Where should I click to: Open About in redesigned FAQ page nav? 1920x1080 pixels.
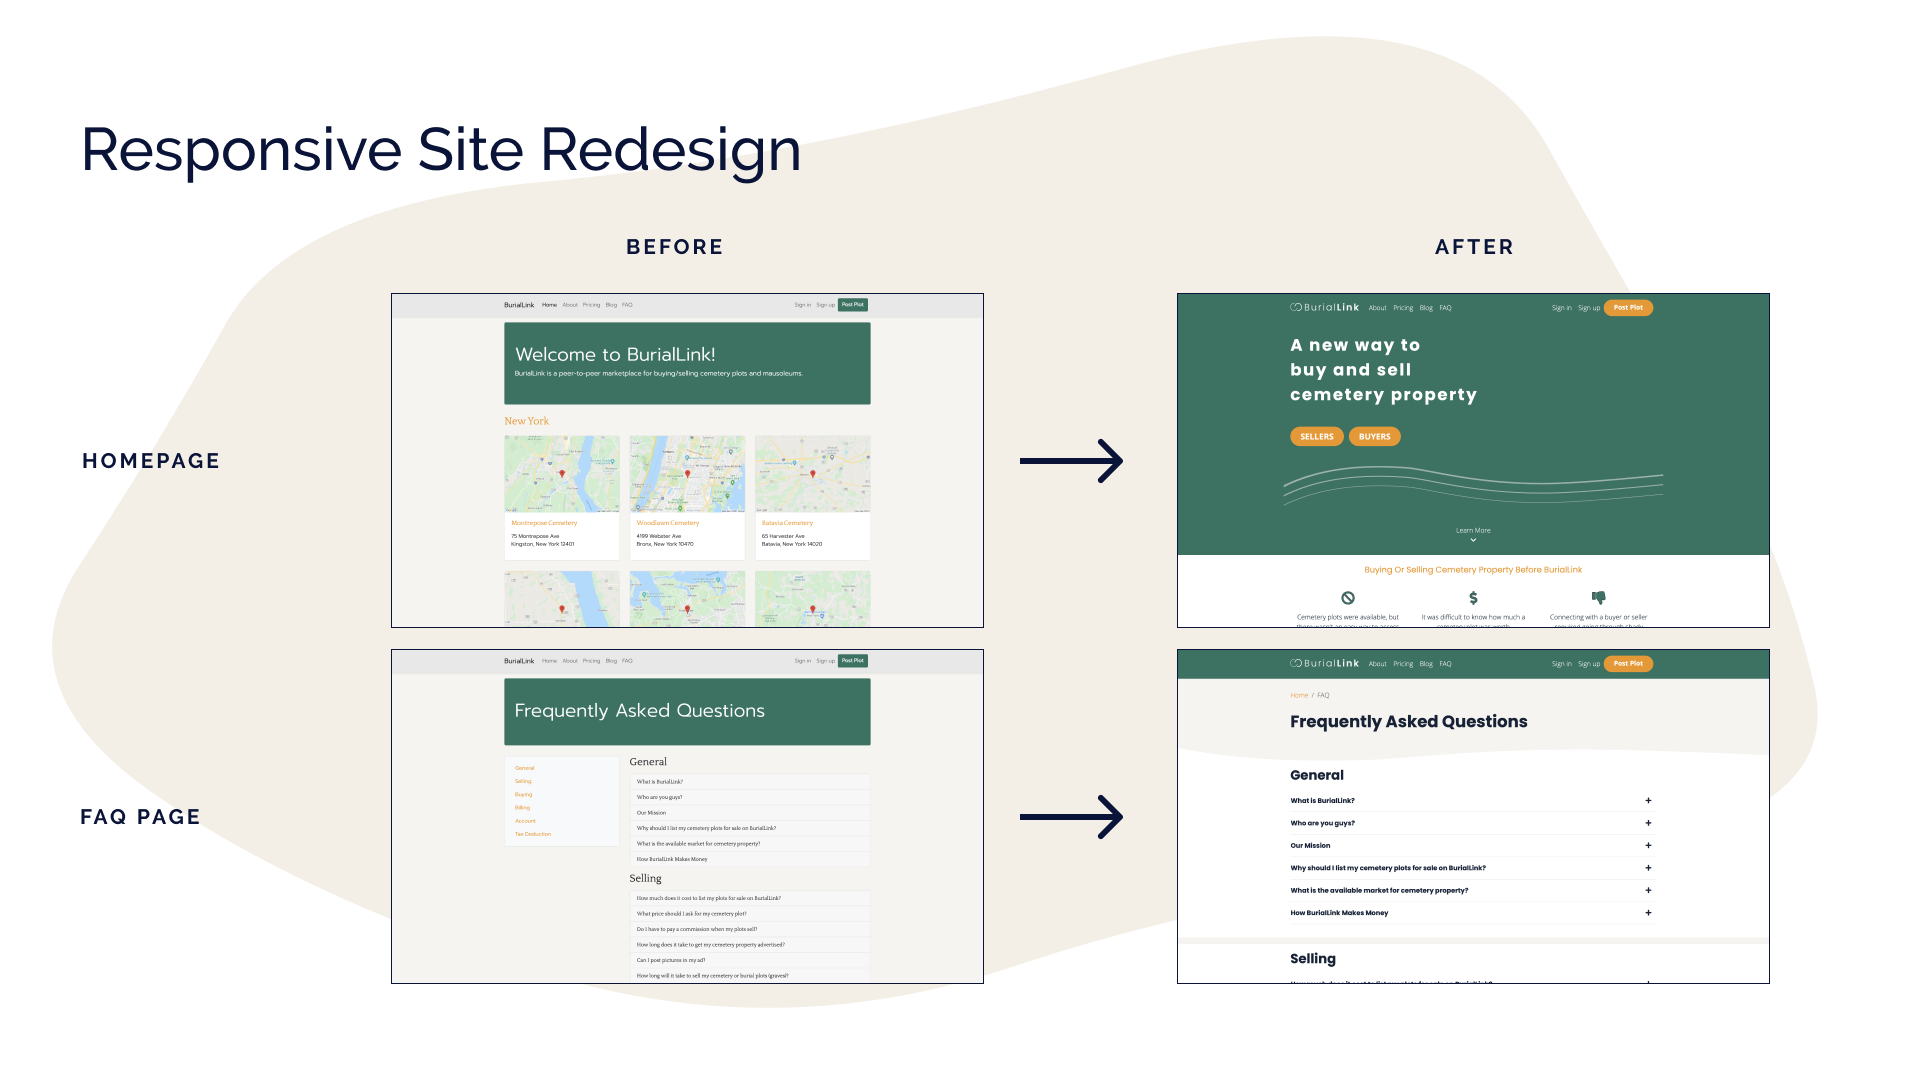click(x=1377, y=664)
